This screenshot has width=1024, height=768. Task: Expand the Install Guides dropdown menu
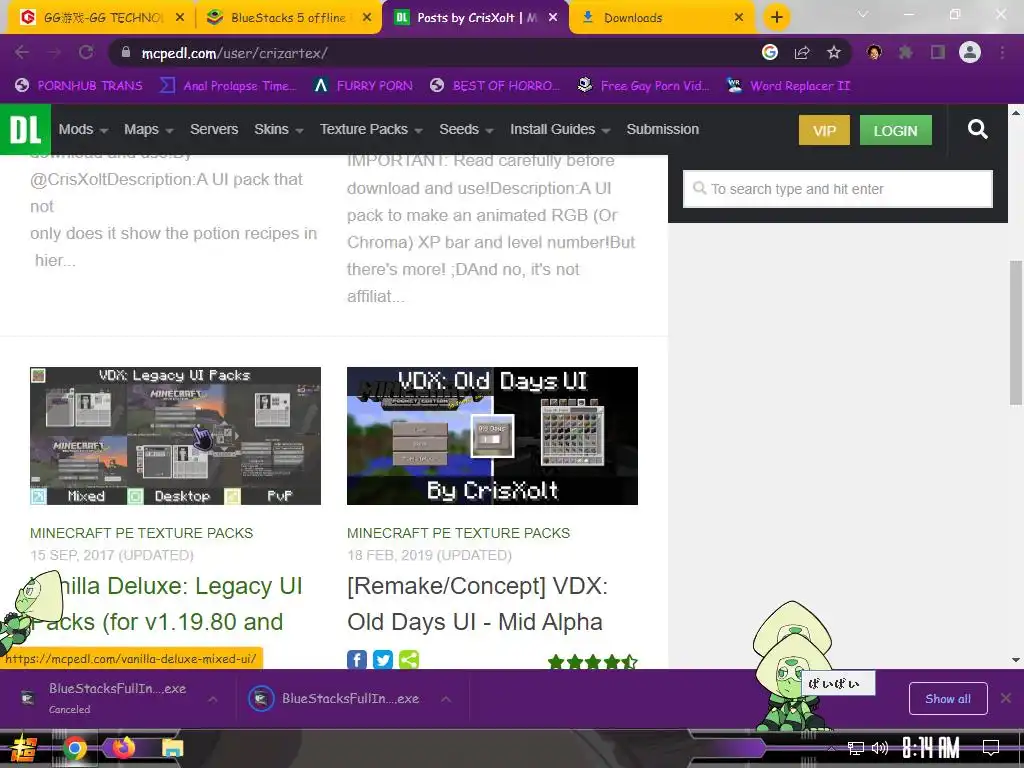pyautogui.click(x=560, y=129)
